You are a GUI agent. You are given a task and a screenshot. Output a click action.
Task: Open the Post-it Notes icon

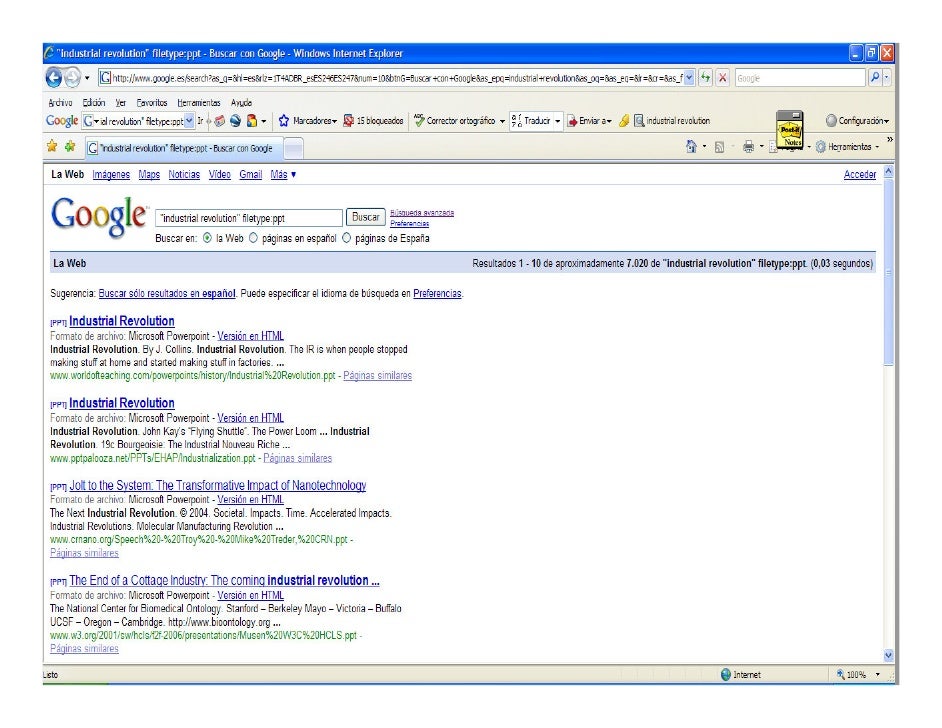tap(789, 129)
